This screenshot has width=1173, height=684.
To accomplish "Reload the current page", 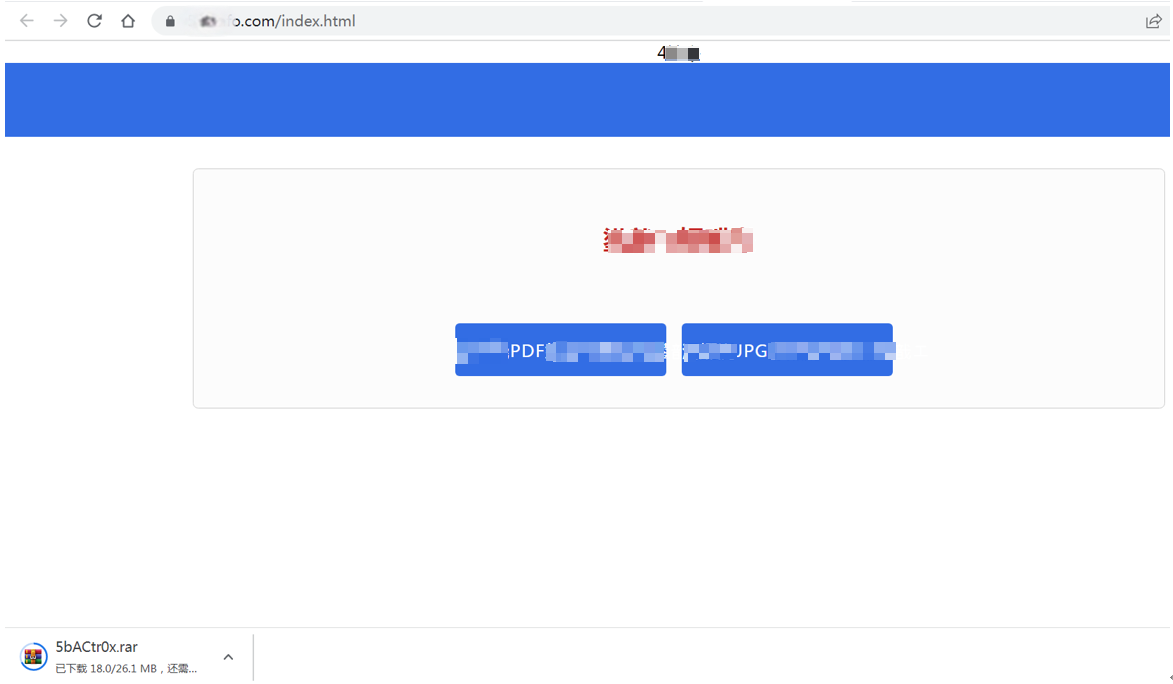I will point(94,21).
